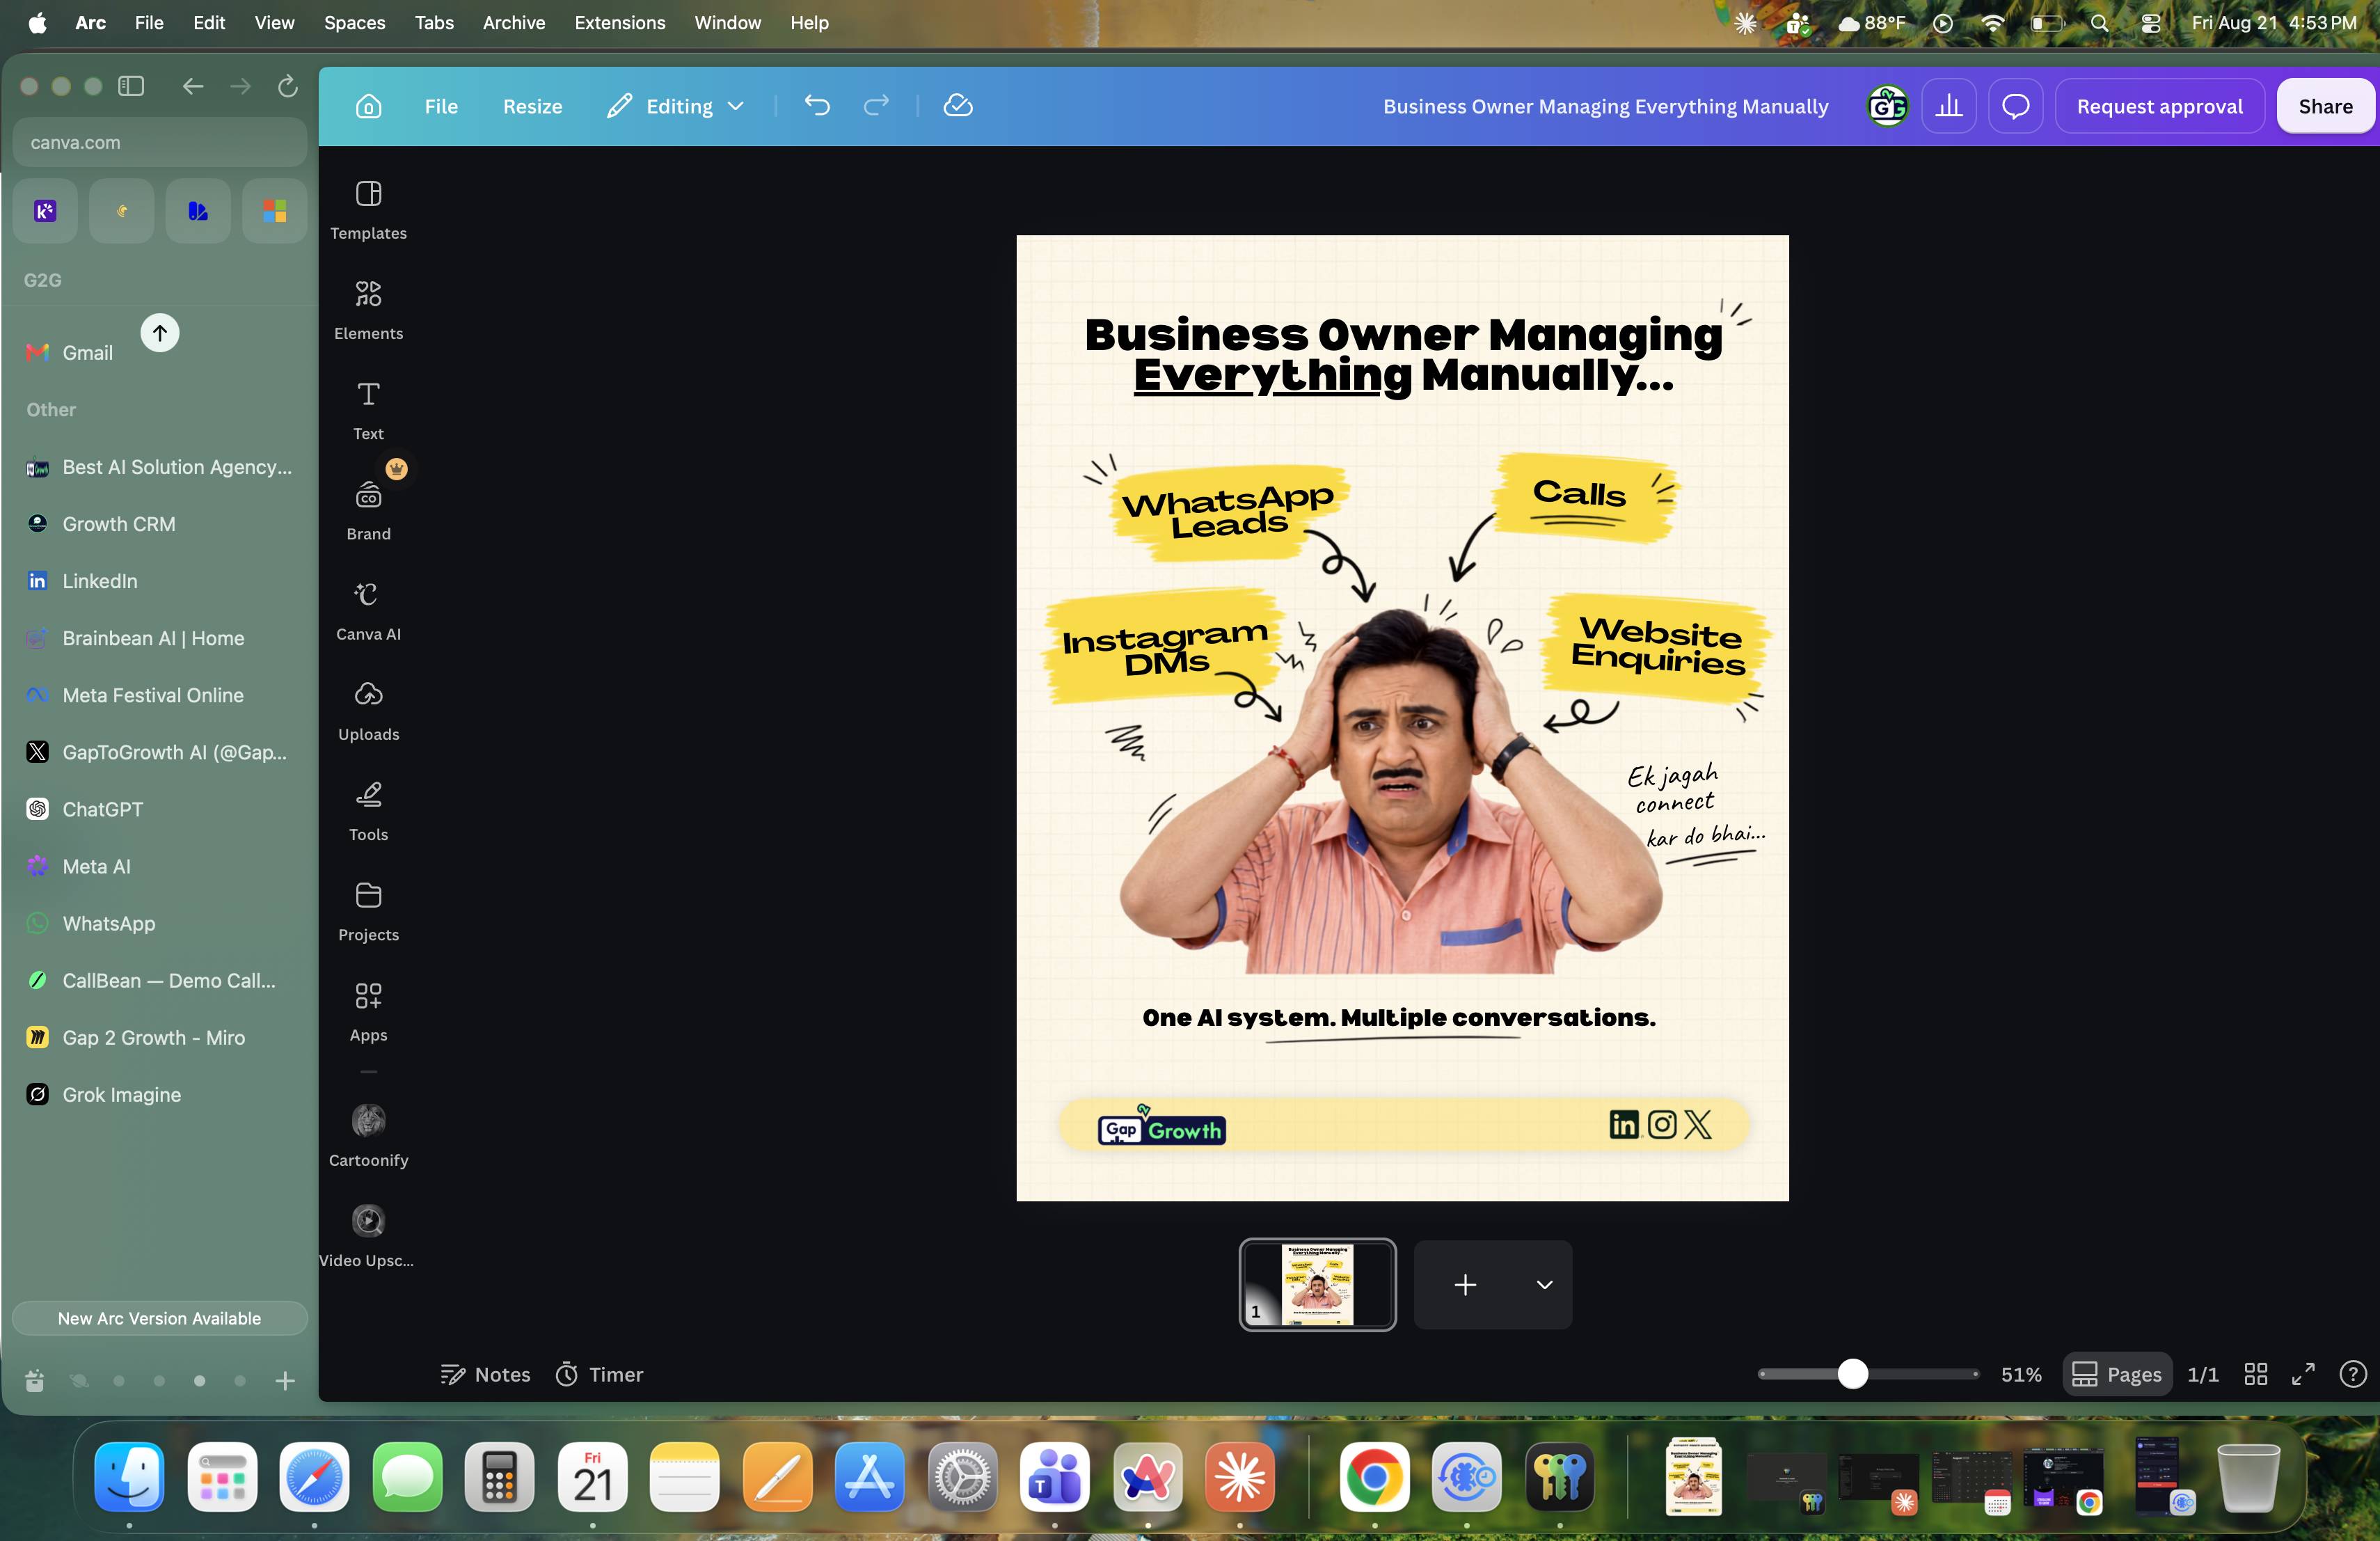The height and width of the screenshot is (1541, 2380).
Task: Click the Share button
Action: click(2325, 106)
